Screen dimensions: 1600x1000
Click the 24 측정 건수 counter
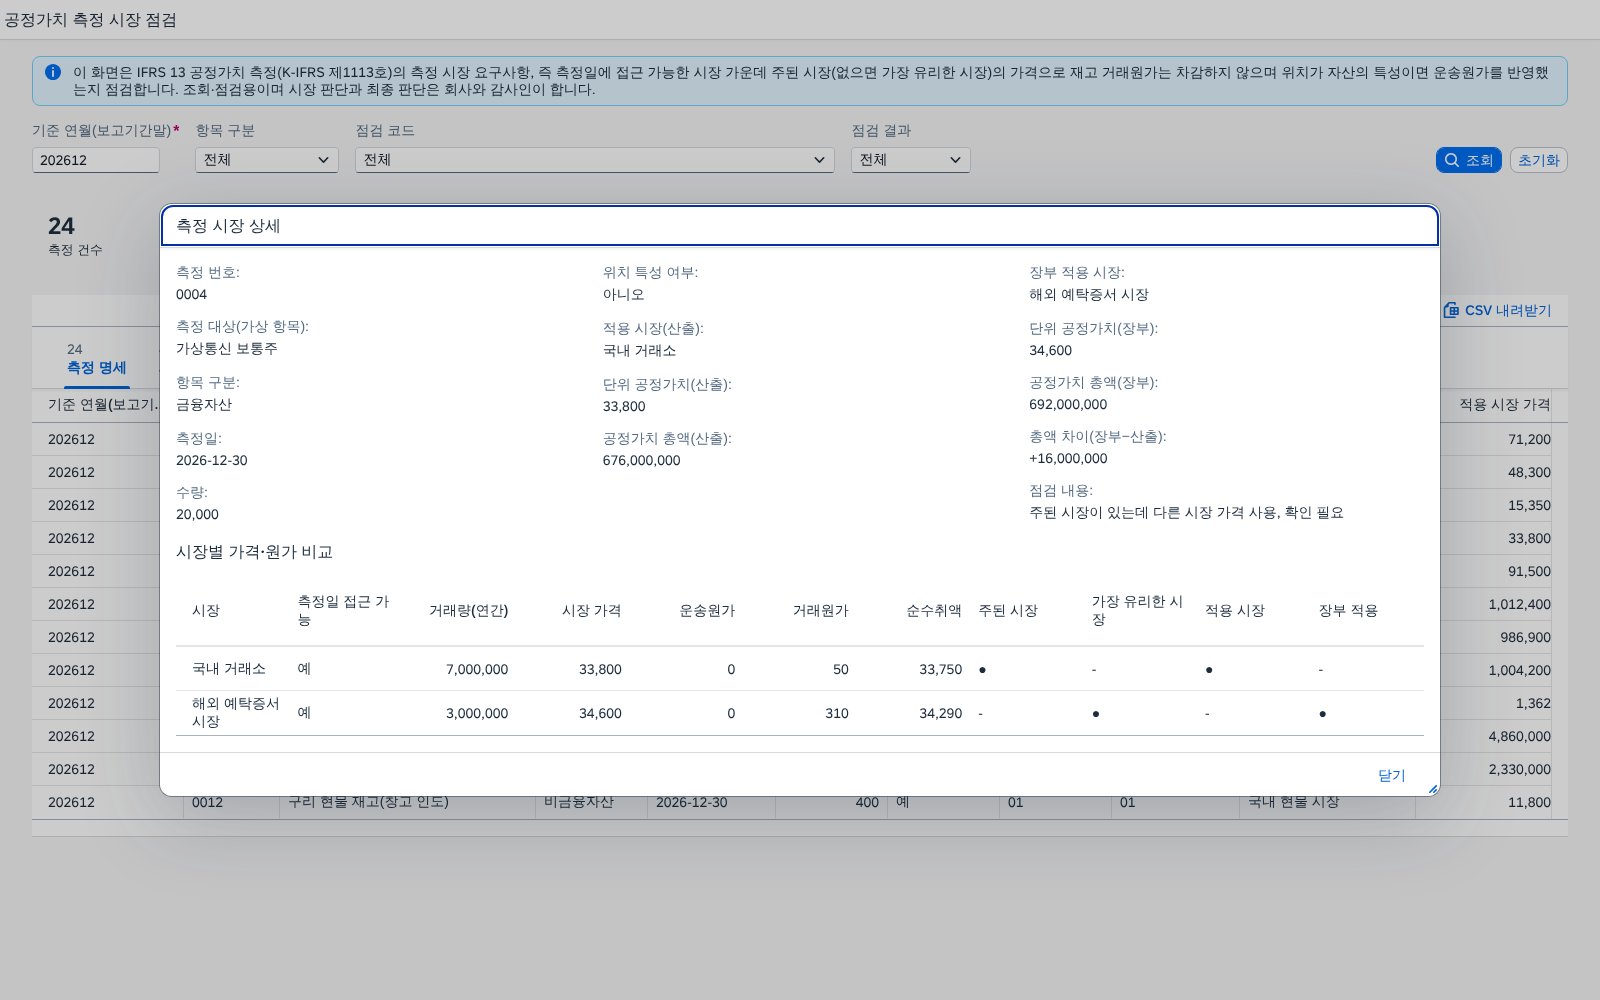[x=75, y=236]
